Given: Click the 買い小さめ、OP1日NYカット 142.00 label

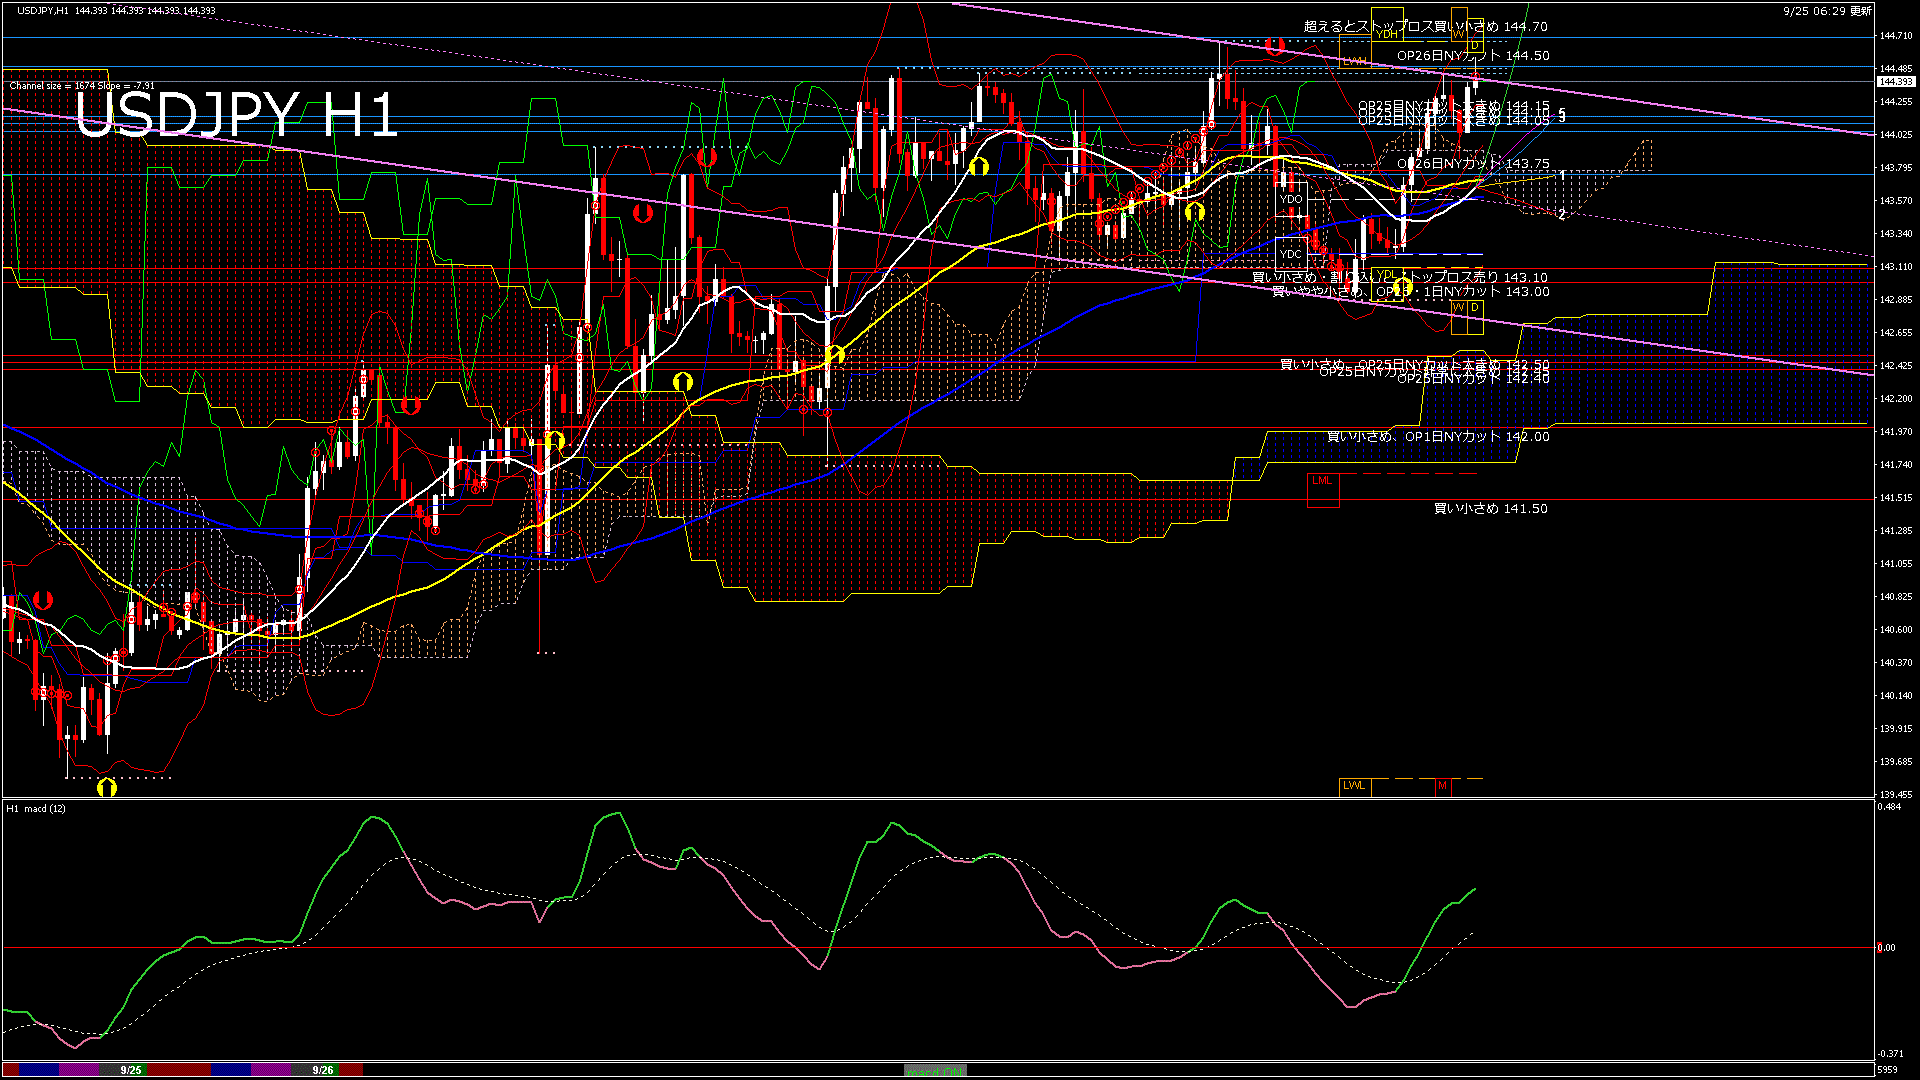Looking at the screenshot, I should point(1438,437).
